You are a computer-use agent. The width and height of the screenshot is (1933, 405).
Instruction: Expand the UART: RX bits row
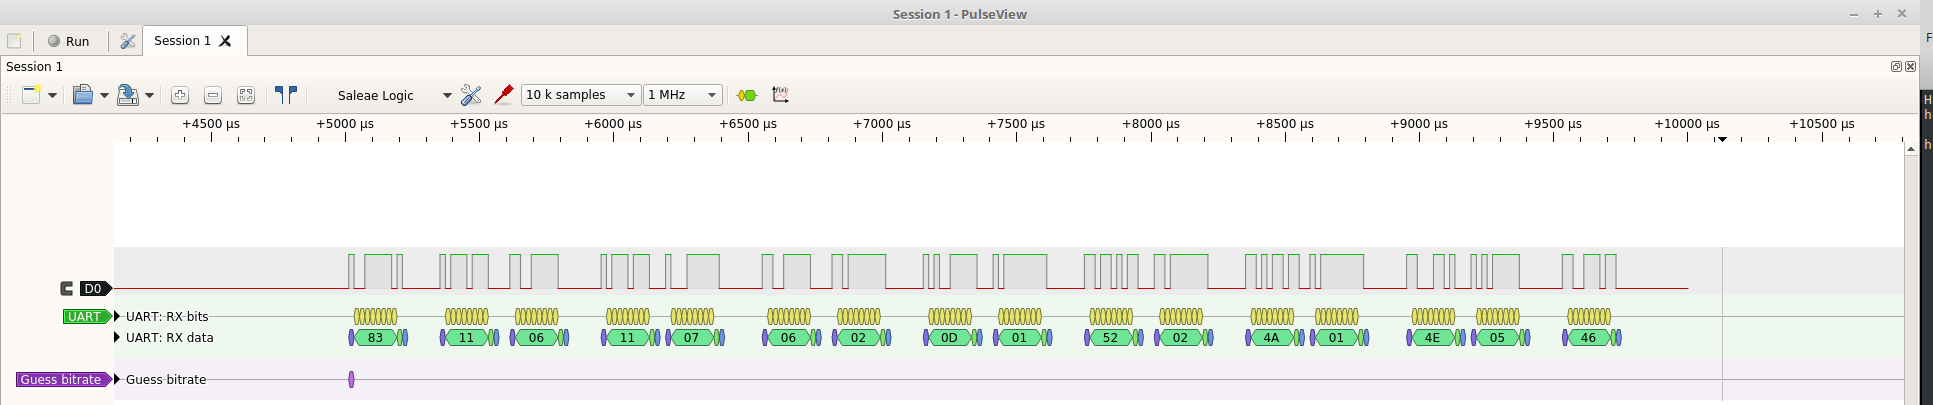click(117, 316)
